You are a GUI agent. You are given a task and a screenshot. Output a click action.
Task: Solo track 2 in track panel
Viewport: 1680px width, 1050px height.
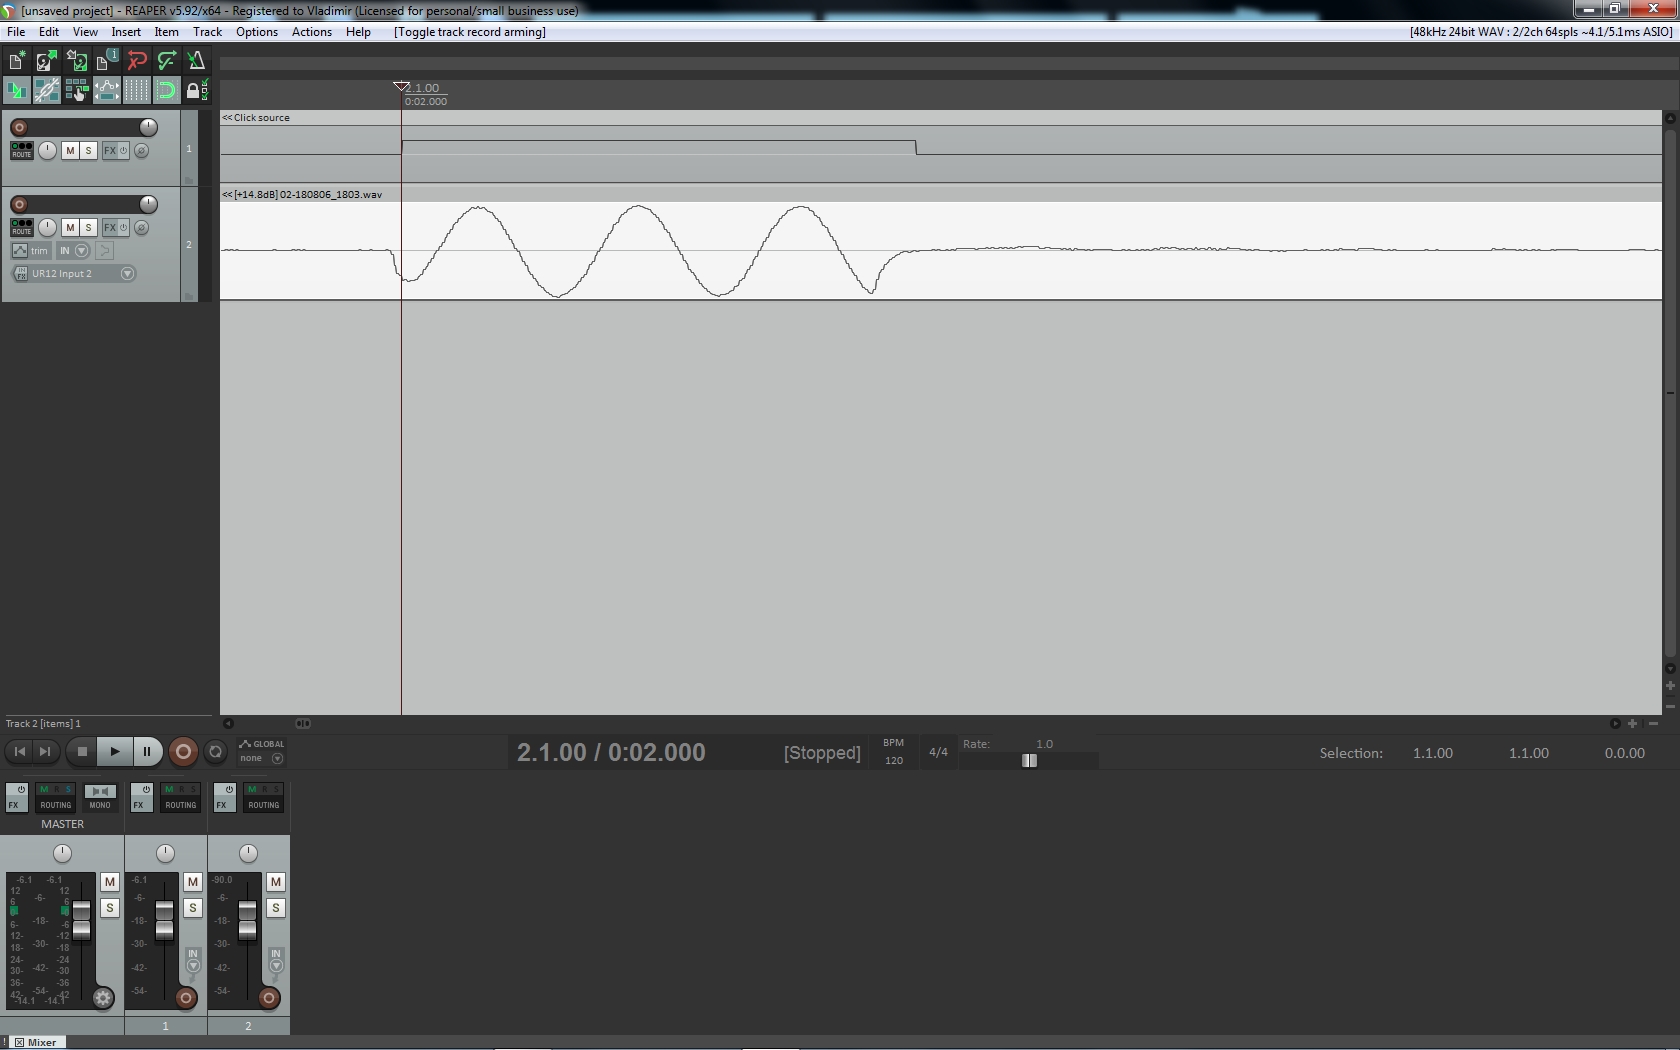88,228
